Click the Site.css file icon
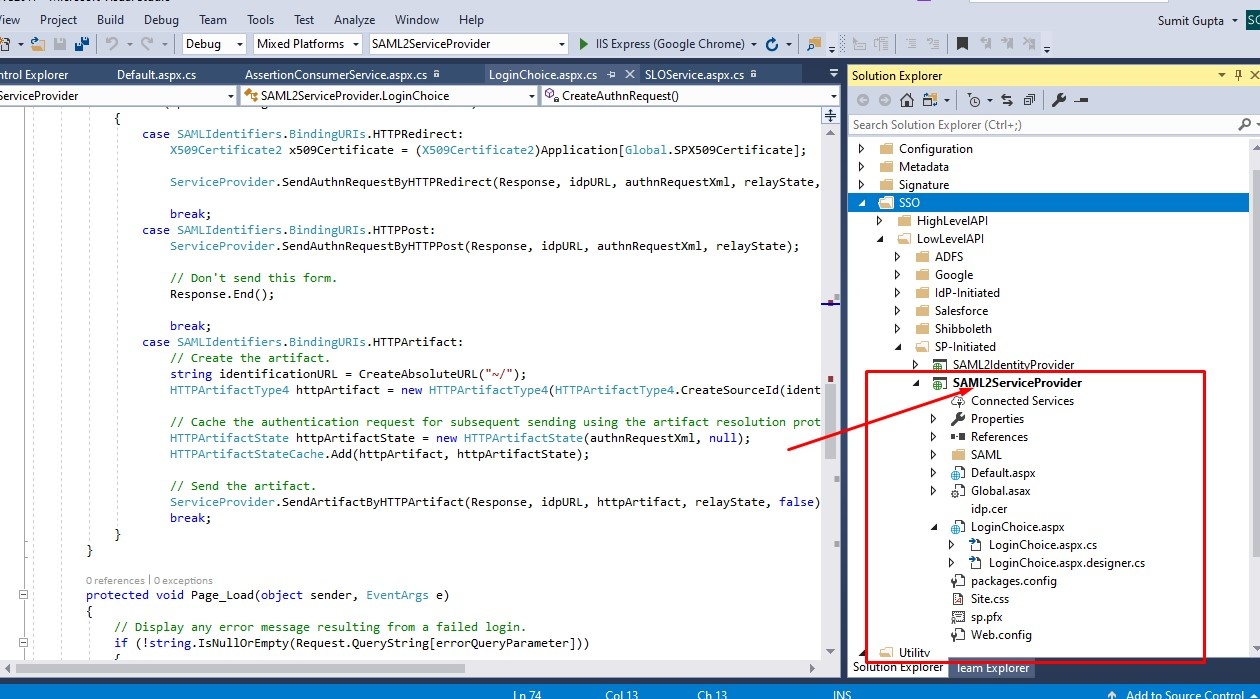 coord(958,599)
